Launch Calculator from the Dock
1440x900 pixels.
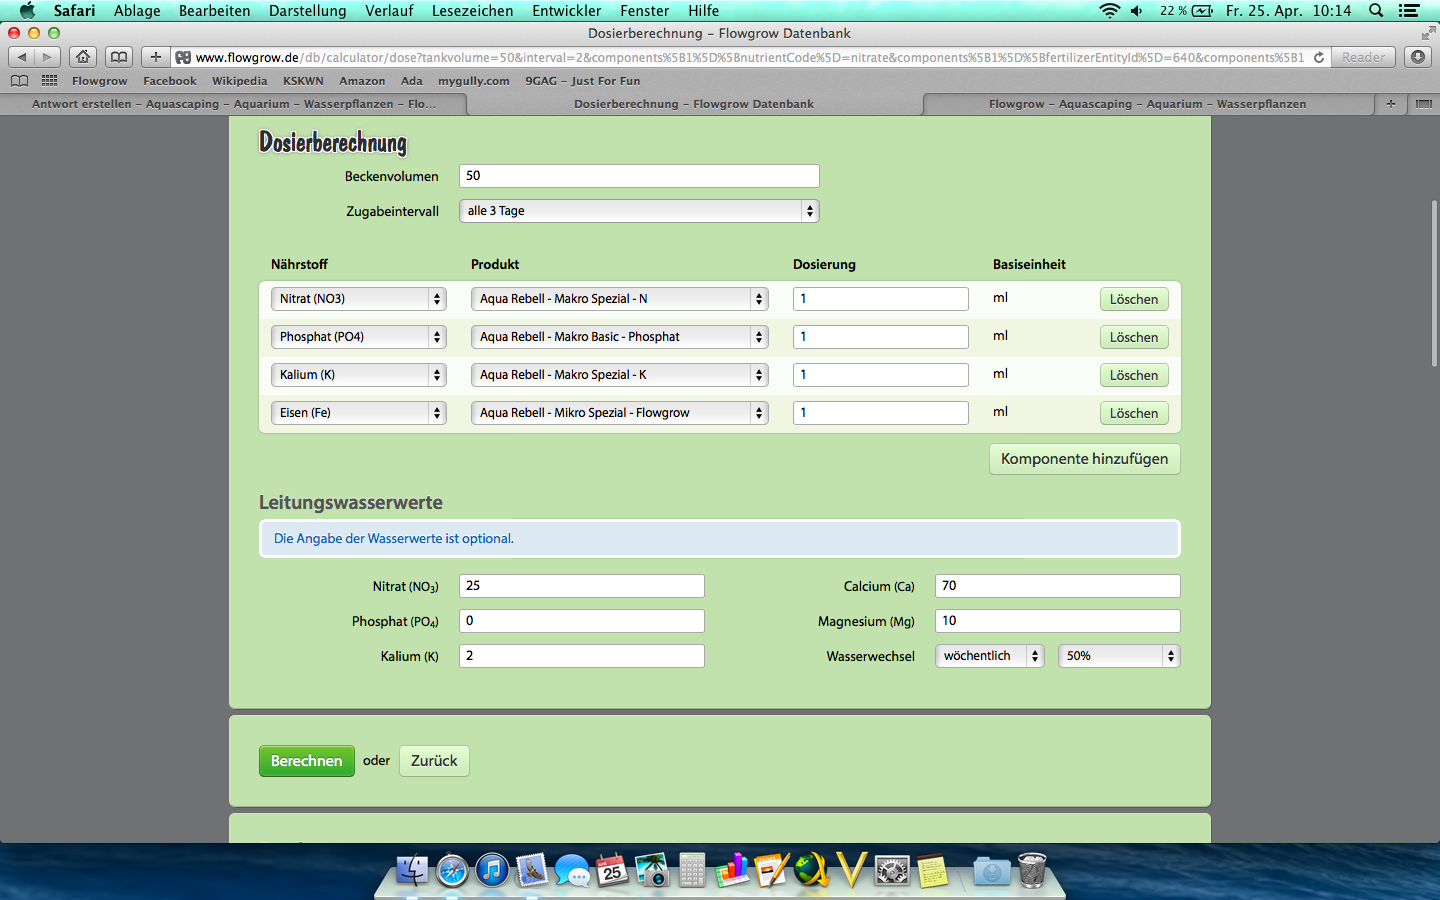(x=692, y=870)
